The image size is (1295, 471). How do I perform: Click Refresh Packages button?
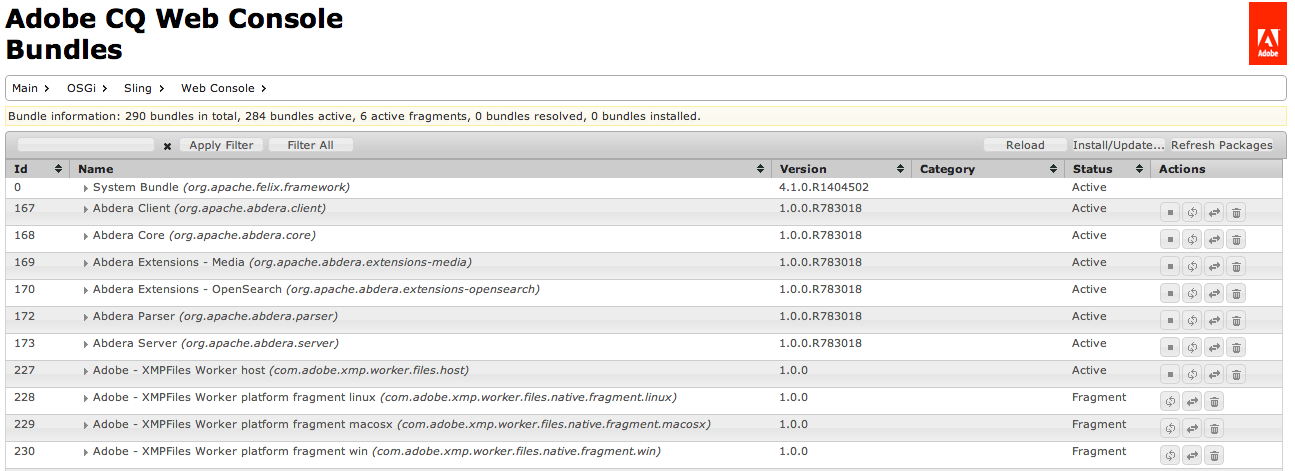[x=1222, y=145]
